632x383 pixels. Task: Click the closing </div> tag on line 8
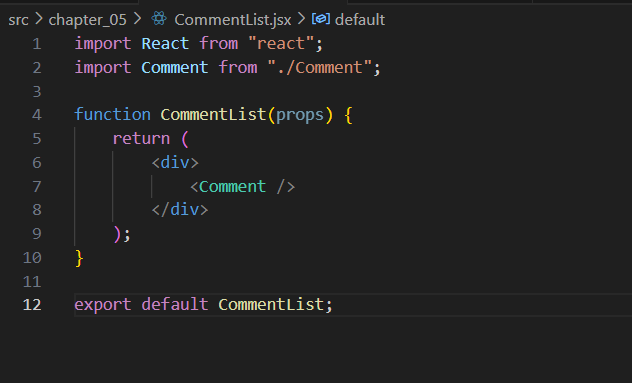coord(180,210)
